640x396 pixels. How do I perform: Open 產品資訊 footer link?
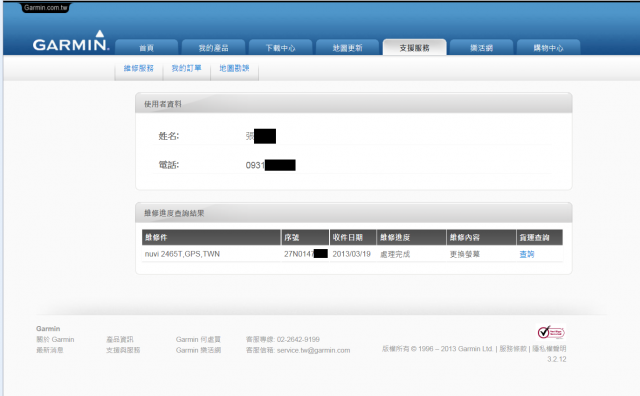pyautogui.click(x=120, y=339)
